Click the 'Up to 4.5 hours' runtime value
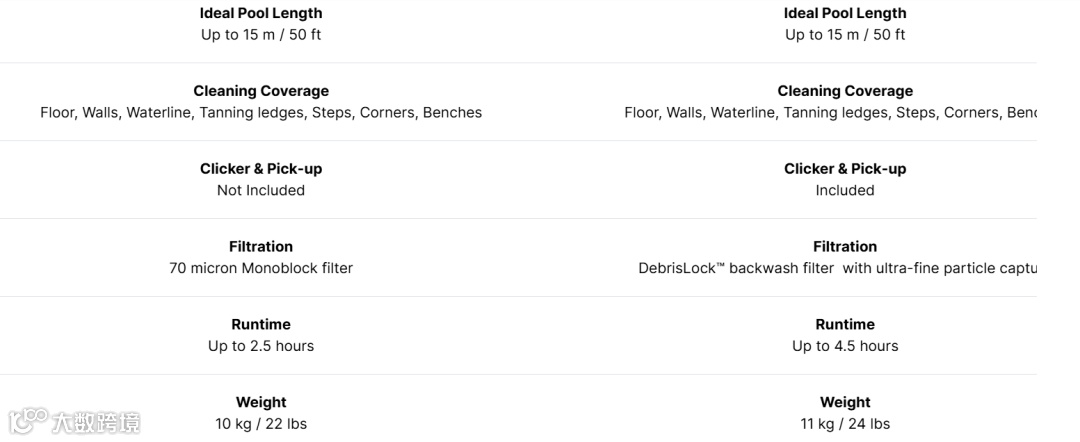The height and width of the screenshot is (442, 1080). tap(845, 346)
